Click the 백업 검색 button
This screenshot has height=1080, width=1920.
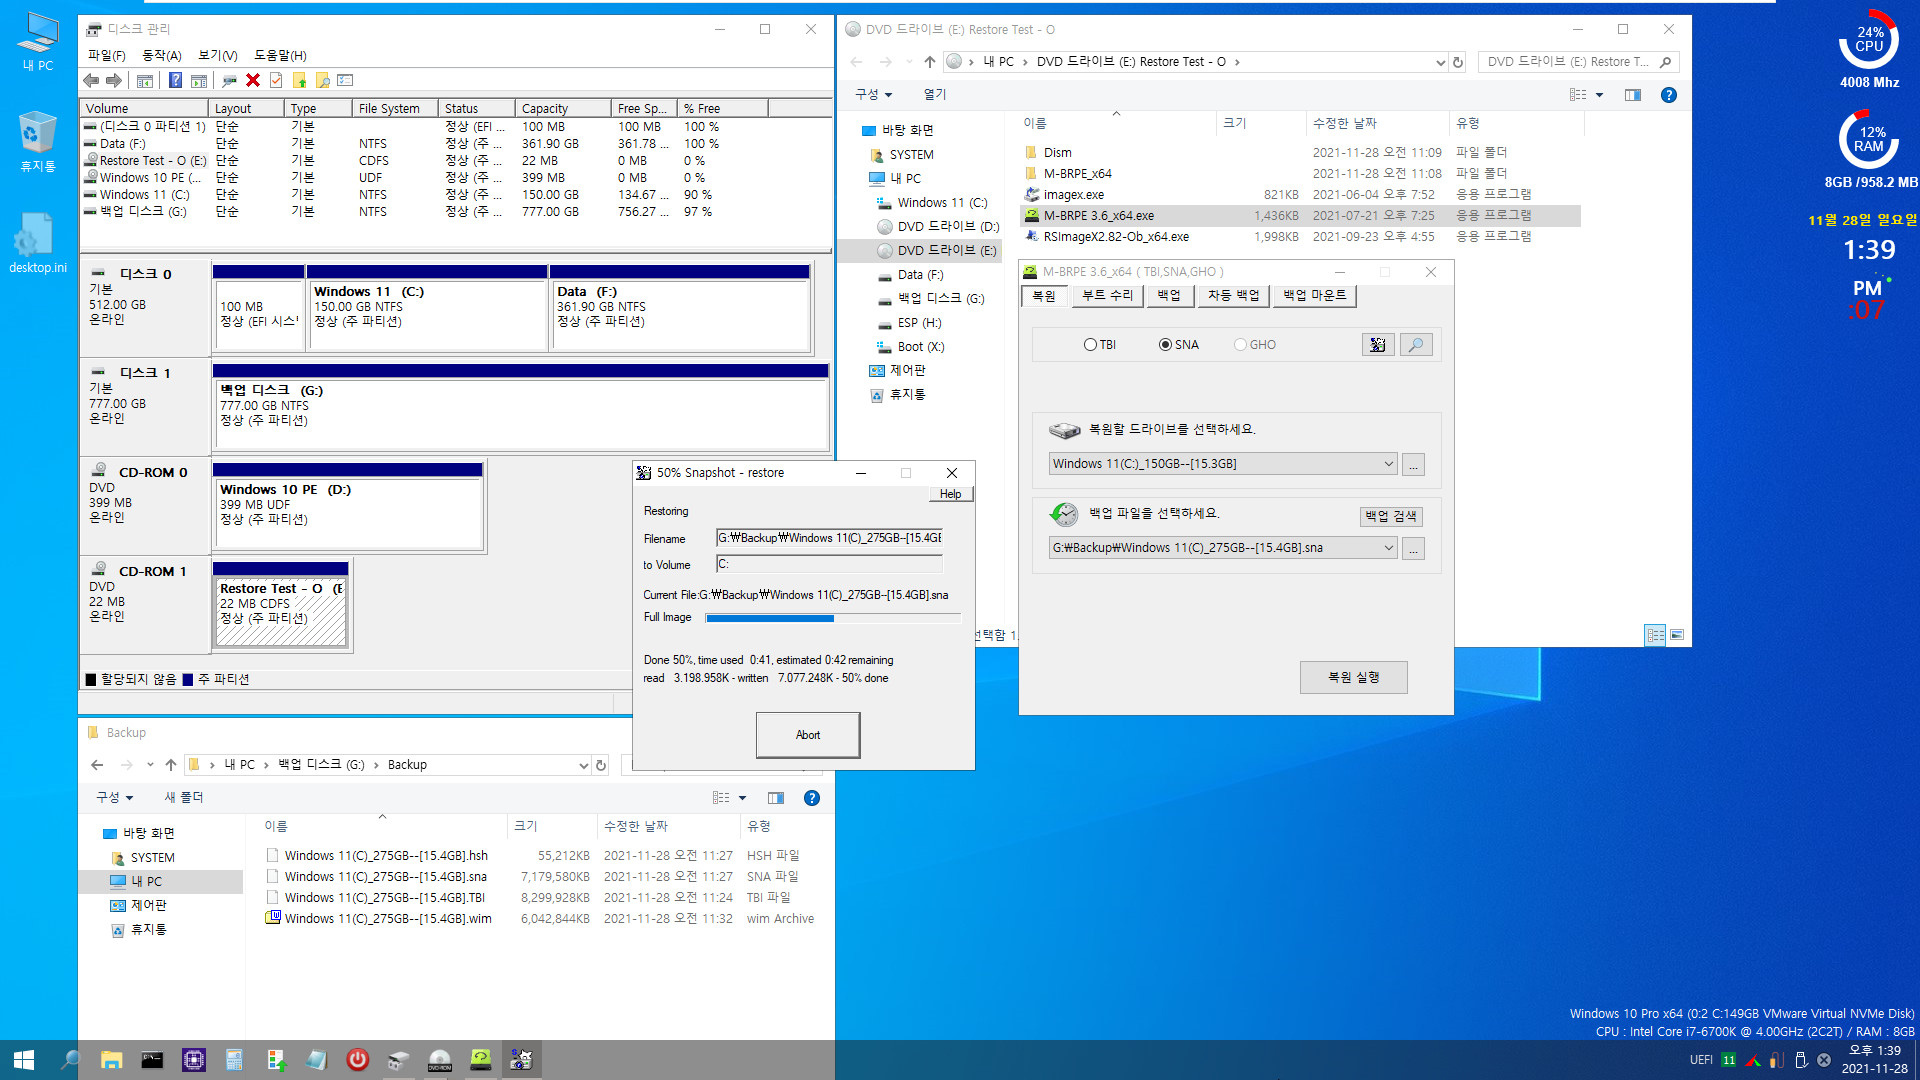[x=1391, y=517]
